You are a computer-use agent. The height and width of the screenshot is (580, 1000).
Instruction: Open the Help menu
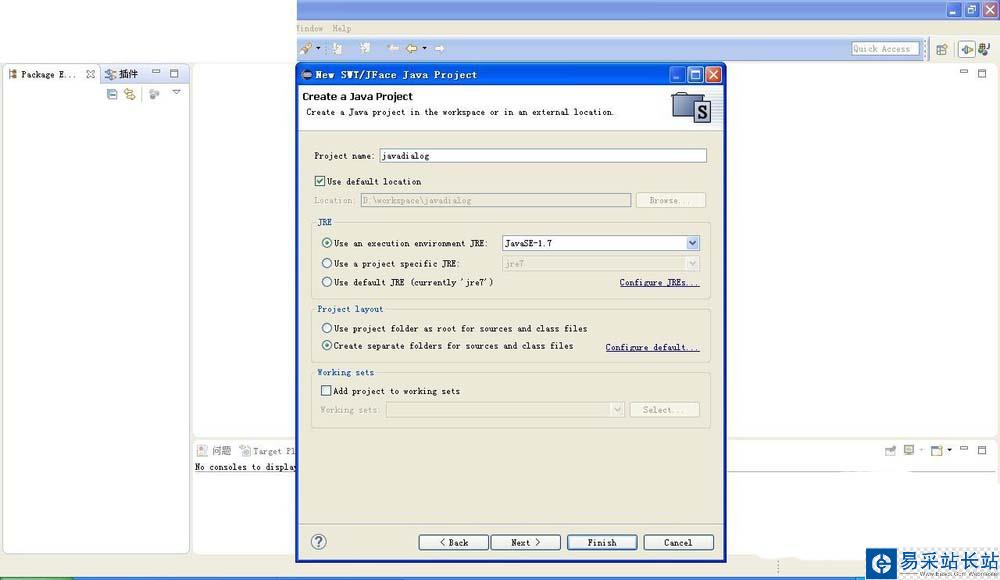341,28
